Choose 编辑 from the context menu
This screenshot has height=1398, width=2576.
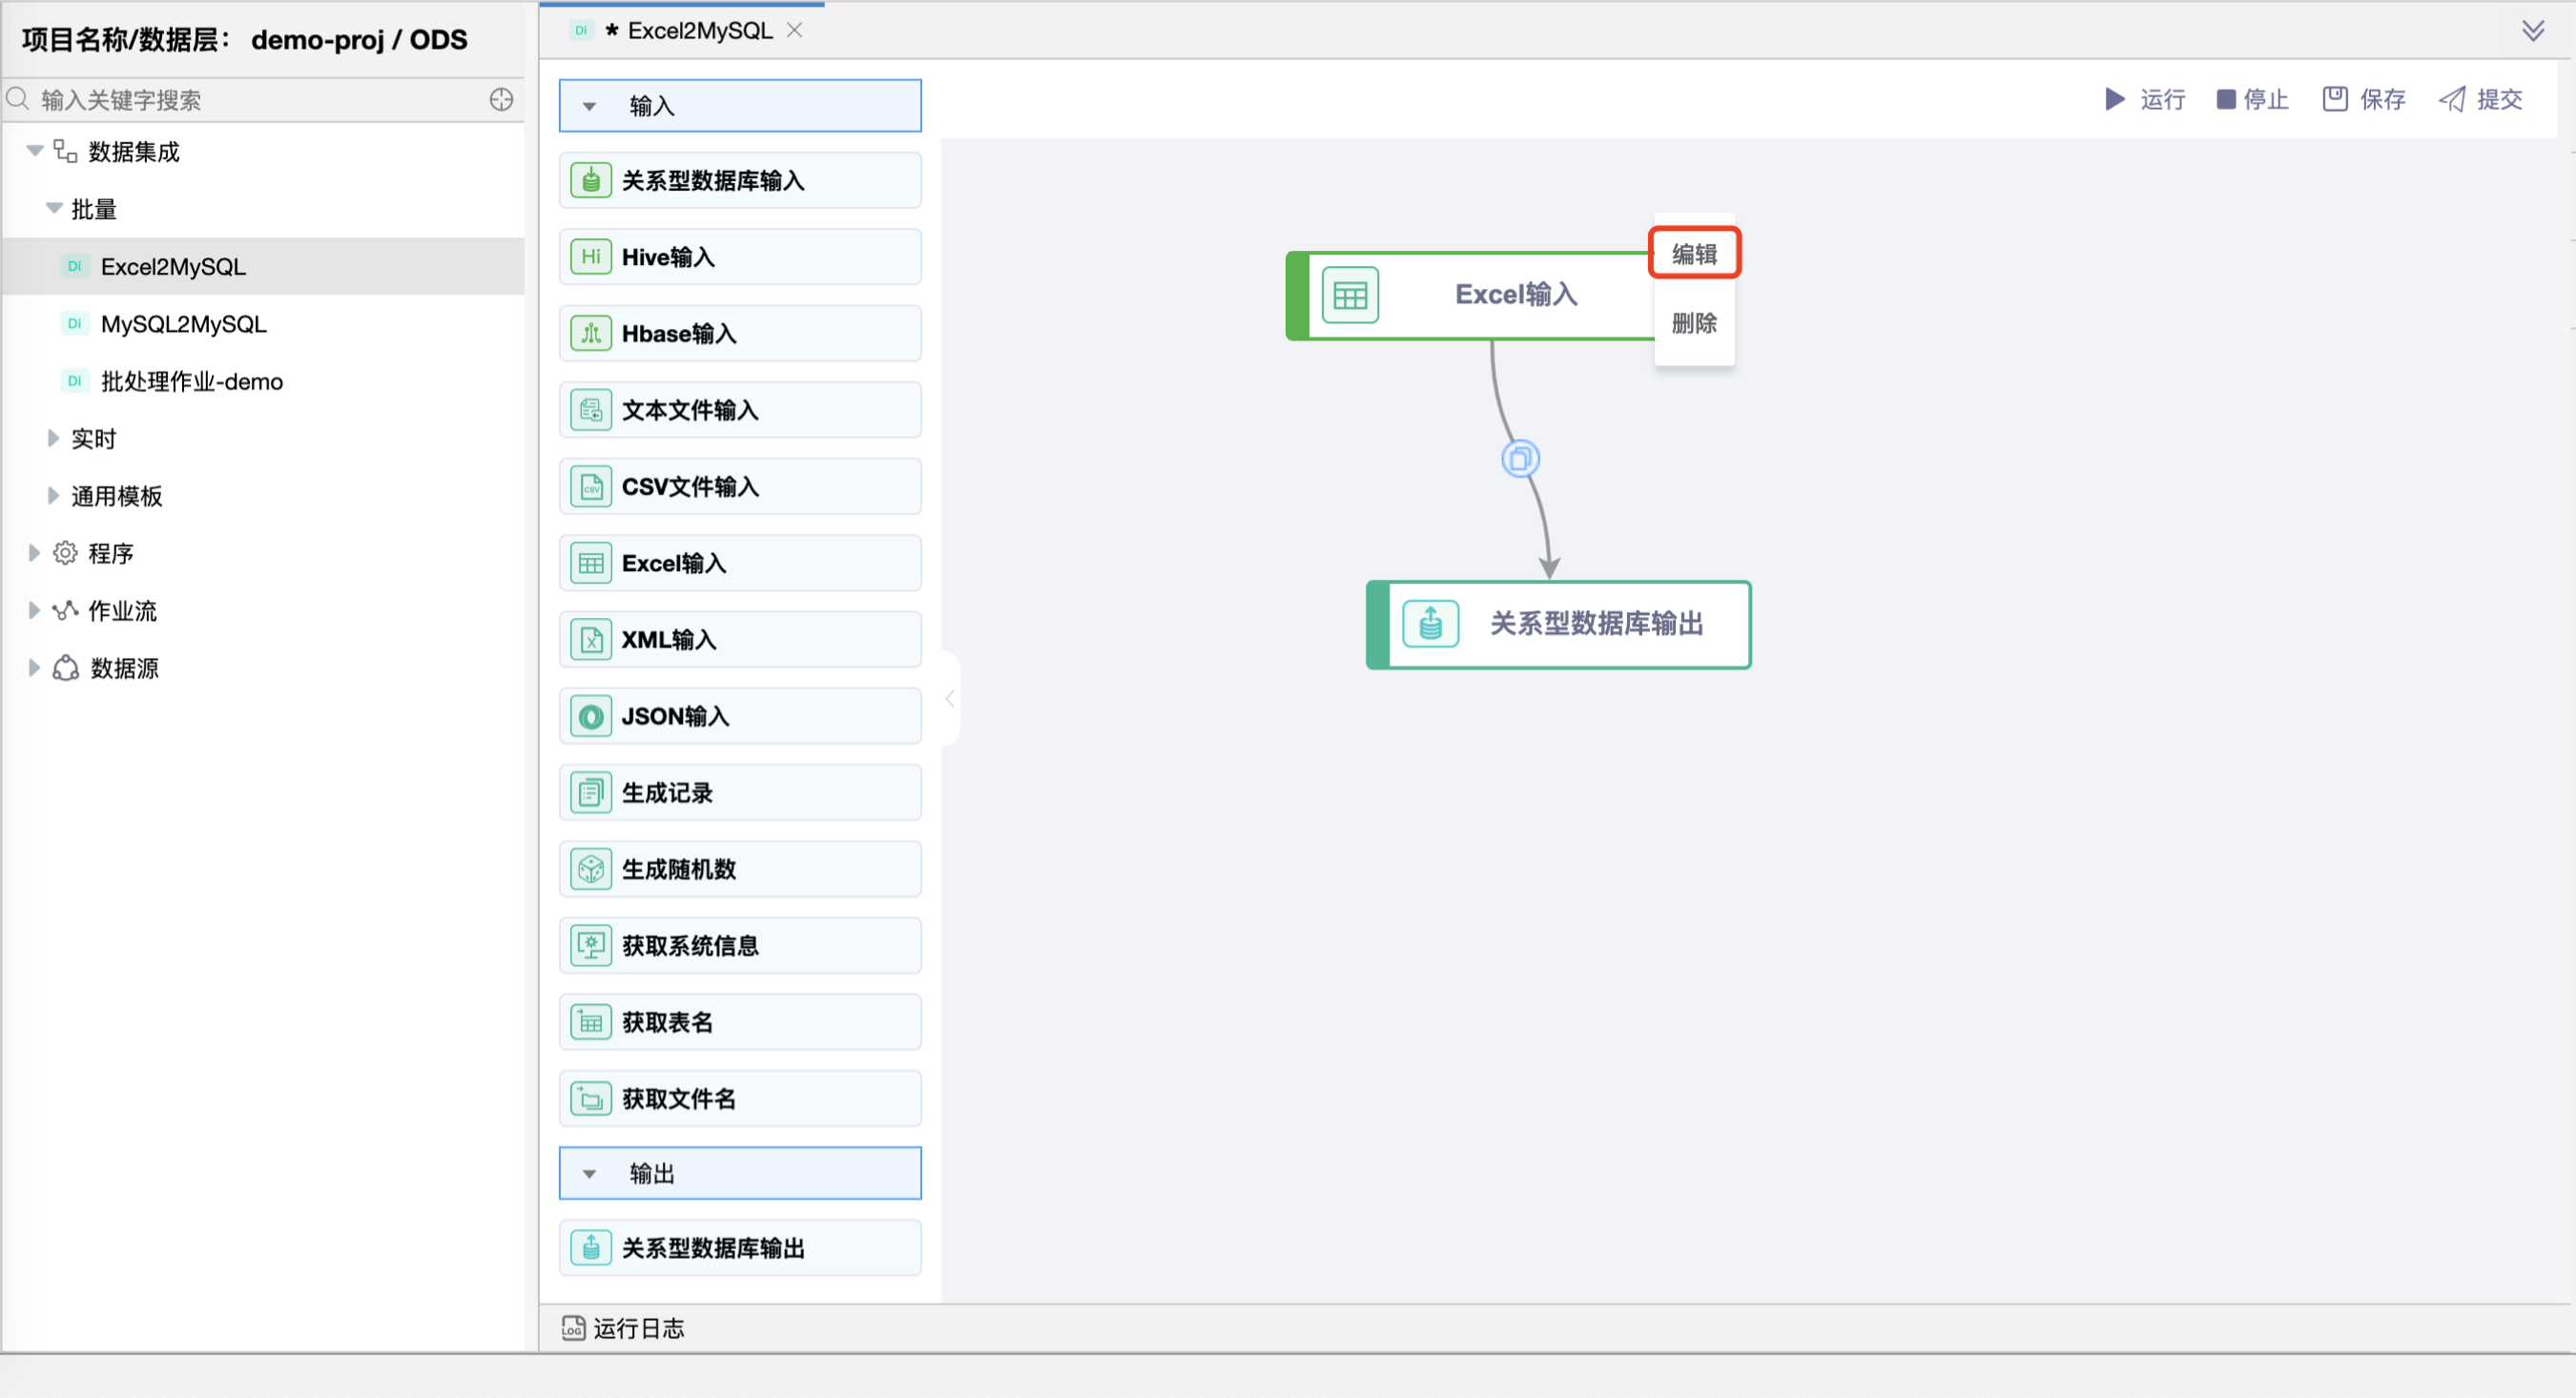click(1693, 253)
